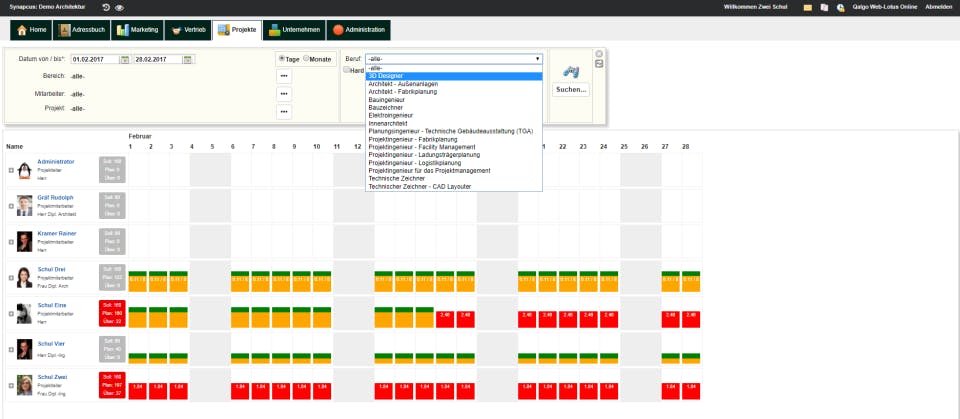
Task: Choose 3D Designer from Beruf list
Action: click(454, 76)
